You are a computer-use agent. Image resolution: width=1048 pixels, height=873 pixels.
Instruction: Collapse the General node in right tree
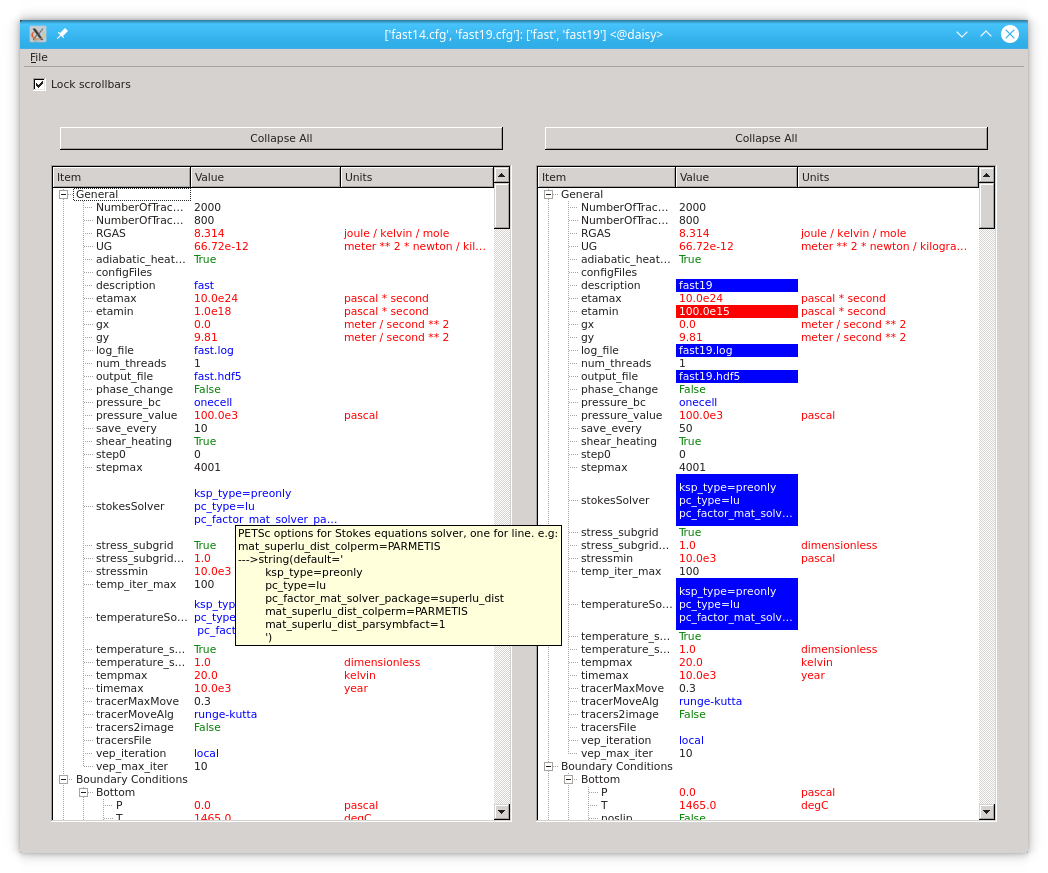coord(549,195)
